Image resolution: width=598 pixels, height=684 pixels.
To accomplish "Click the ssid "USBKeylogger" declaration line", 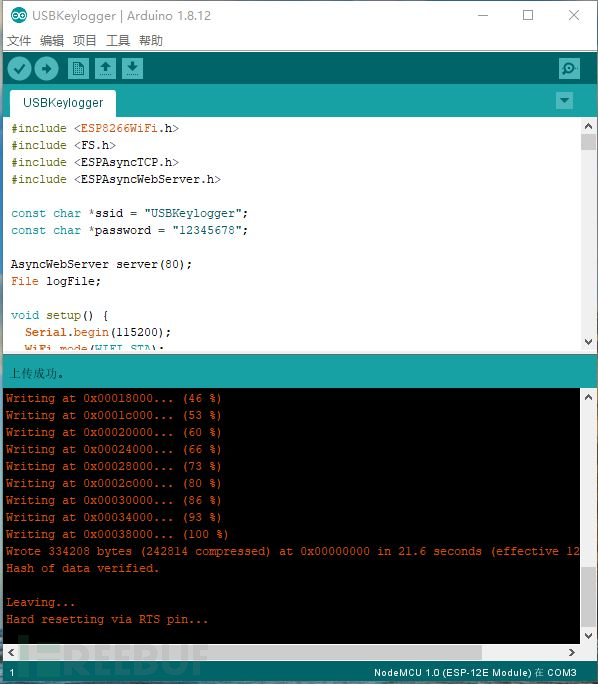I will coord(130,213).
